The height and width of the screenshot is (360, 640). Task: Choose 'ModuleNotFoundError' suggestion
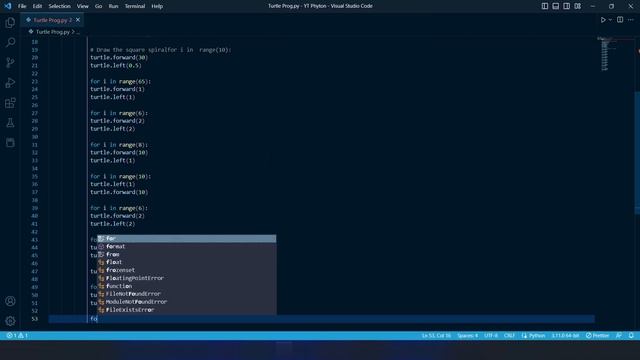187,302
